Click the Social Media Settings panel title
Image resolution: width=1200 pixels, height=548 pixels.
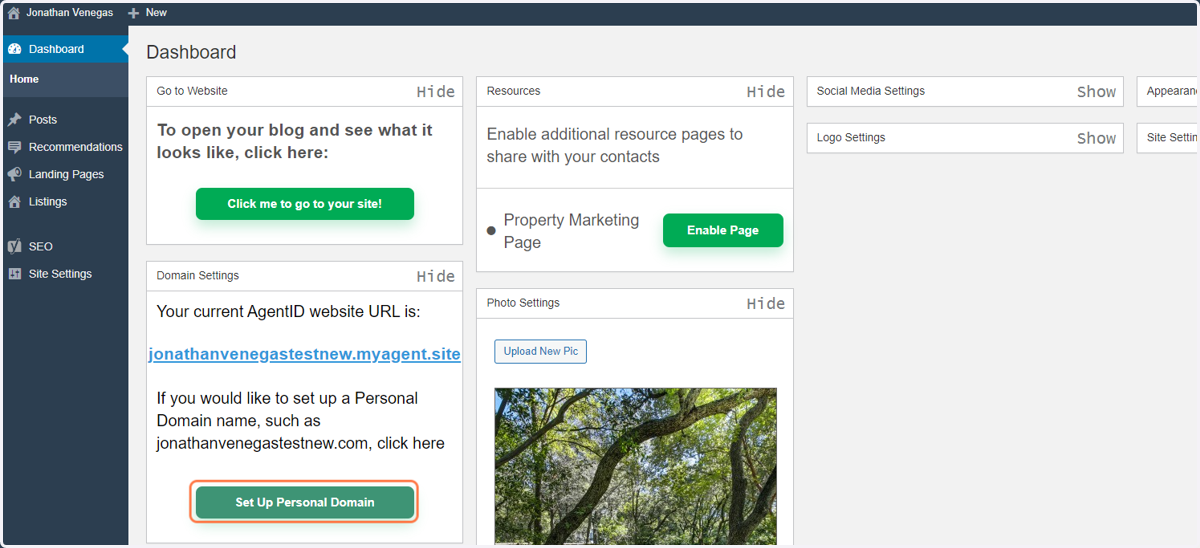(x=871, y=91)
